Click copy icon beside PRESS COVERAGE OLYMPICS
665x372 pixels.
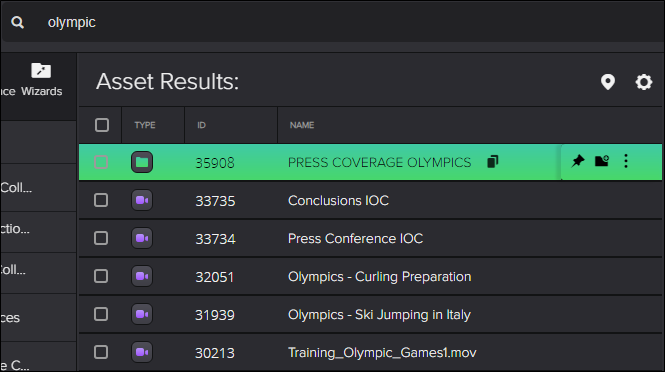pyautogui.click(x=492, y=162)
